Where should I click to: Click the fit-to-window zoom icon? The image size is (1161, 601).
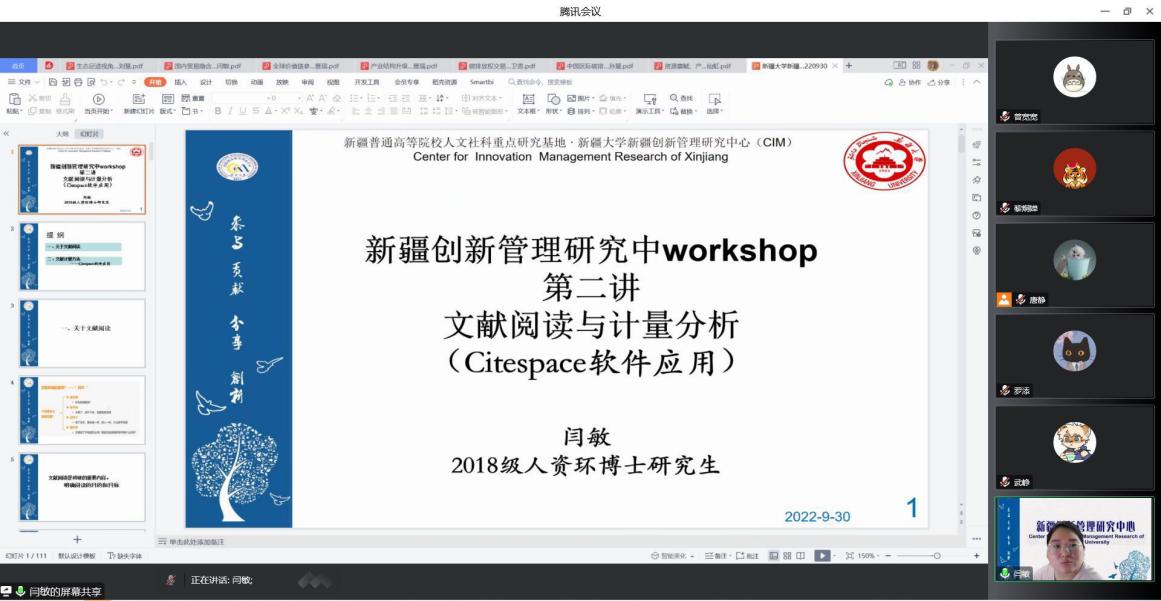click(850, 556)
